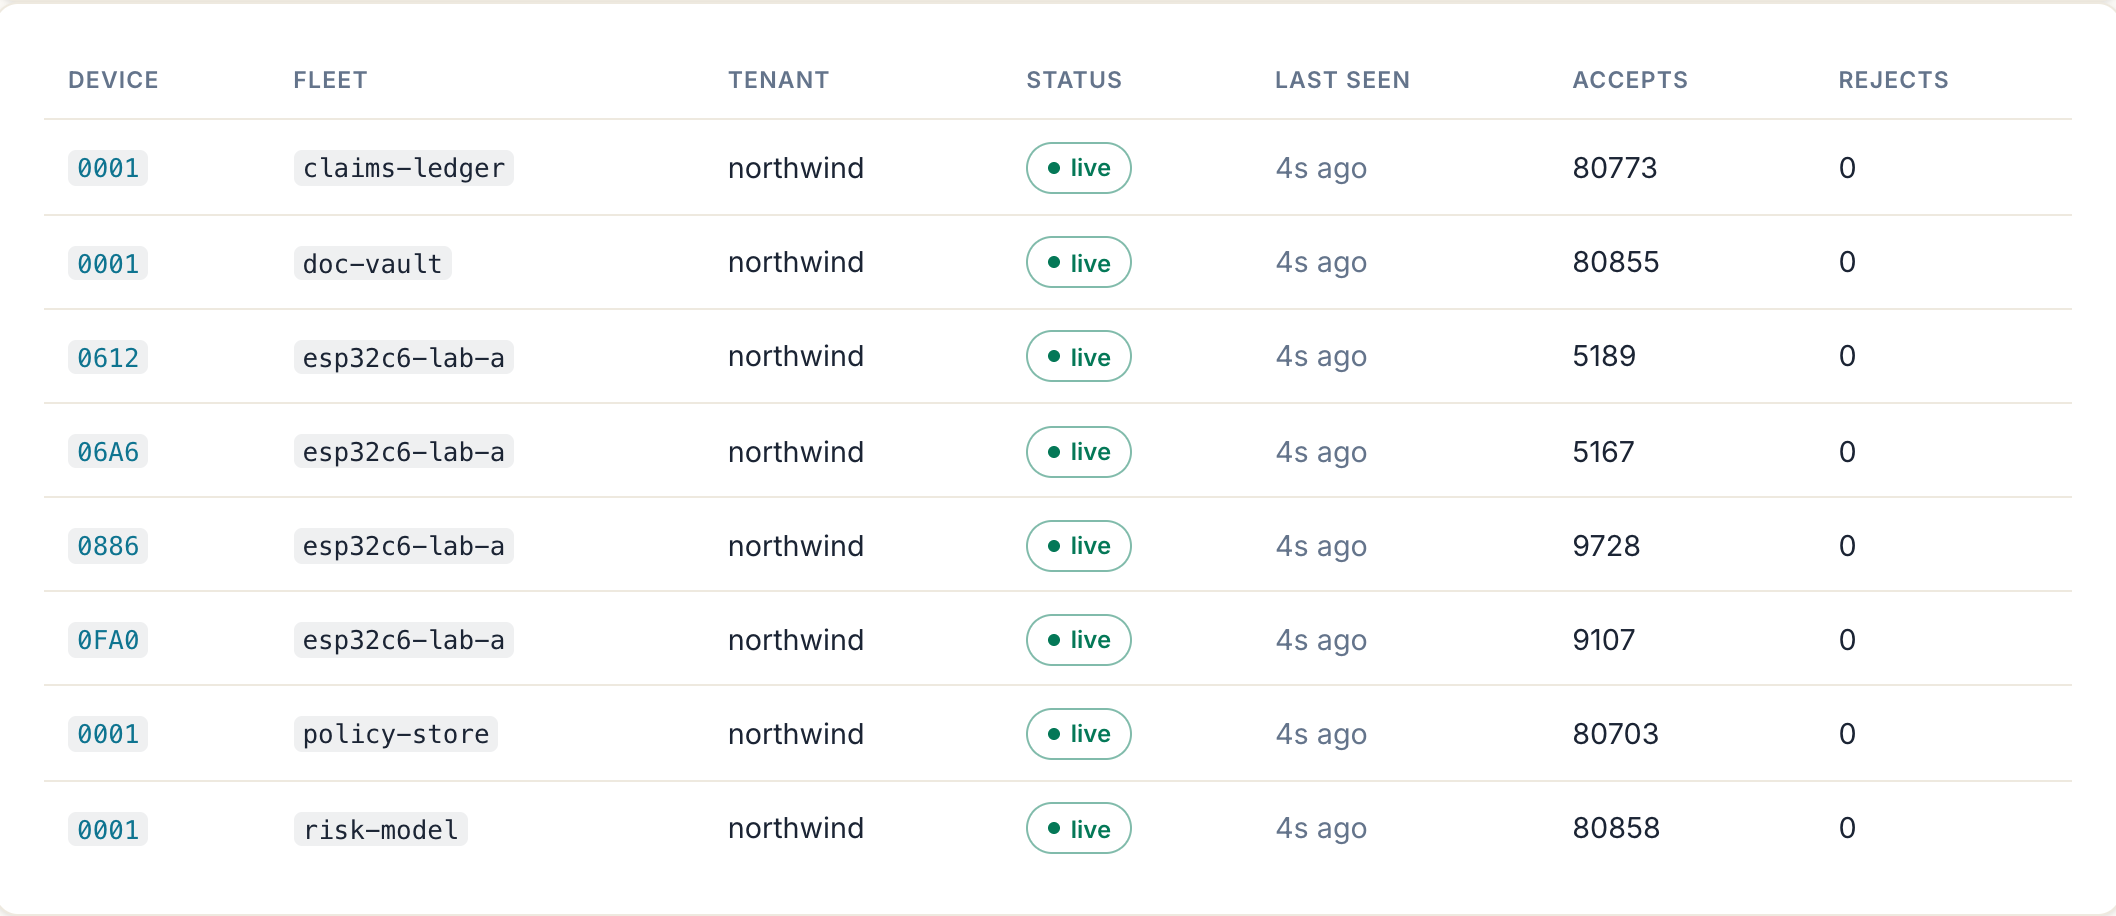Select the risk-model fleet tag
This screenshot has width=2116, height=916.
381,829
